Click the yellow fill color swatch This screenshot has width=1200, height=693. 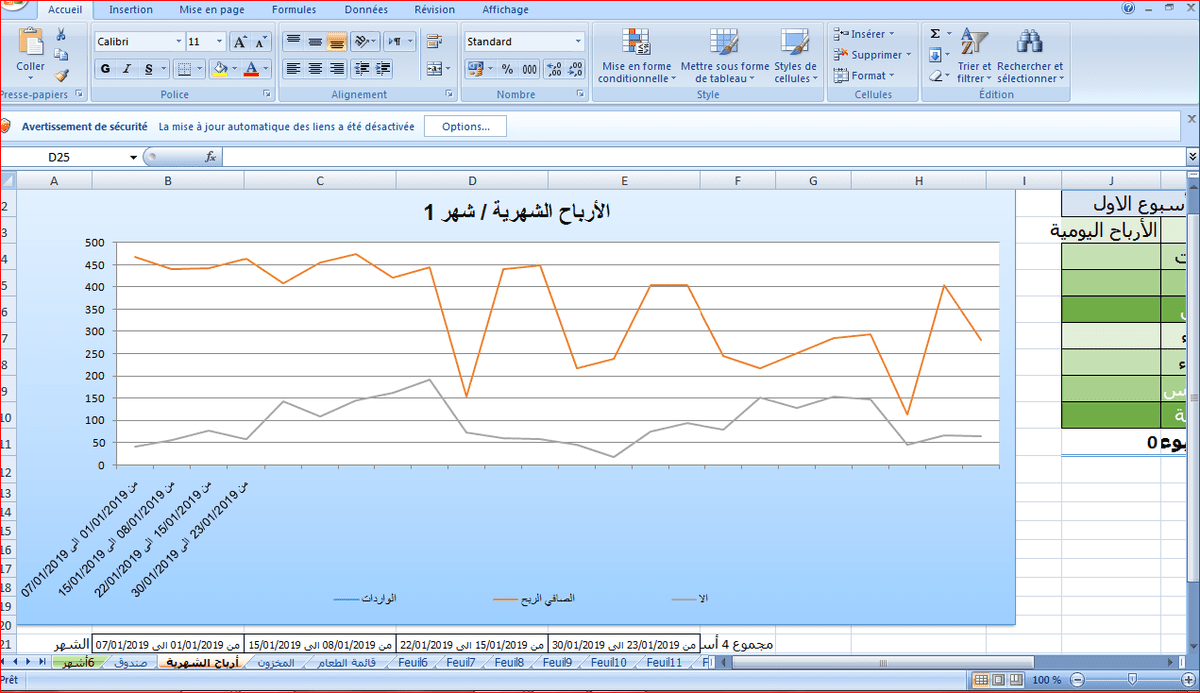[x=219, y=69]
